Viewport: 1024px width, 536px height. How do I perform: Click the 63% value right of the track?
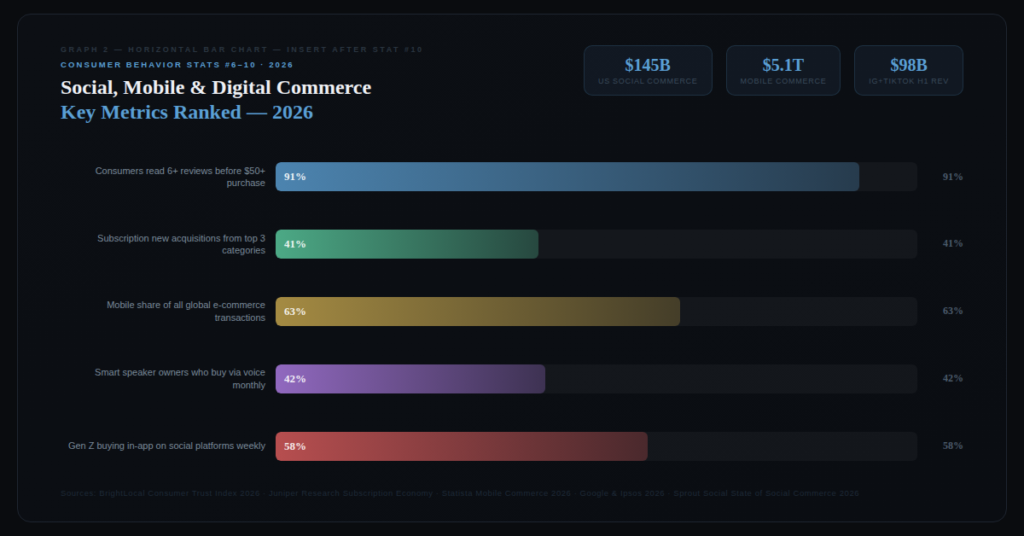coord(952,311)
